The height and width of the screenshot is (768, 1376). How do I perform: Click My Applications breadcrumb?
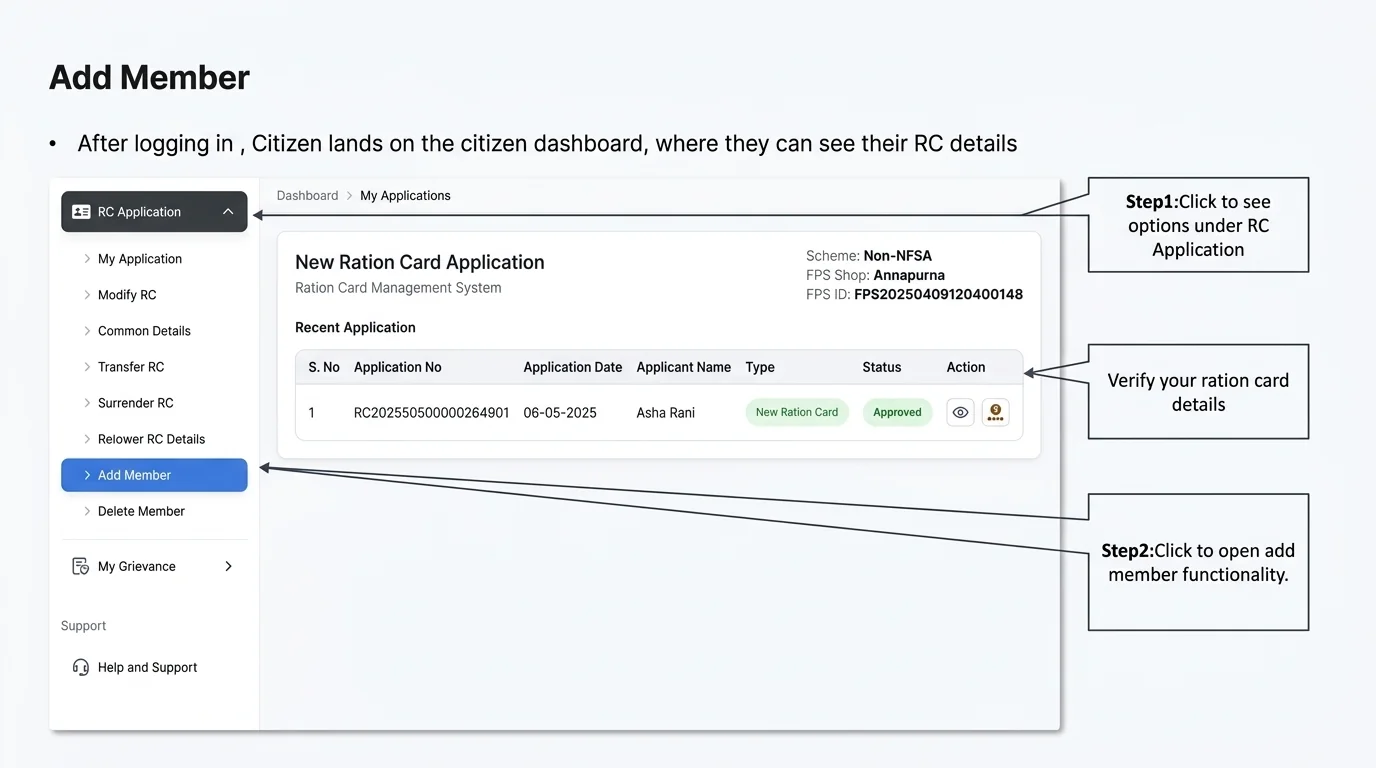pyautogui.click(x=405, y=195)
